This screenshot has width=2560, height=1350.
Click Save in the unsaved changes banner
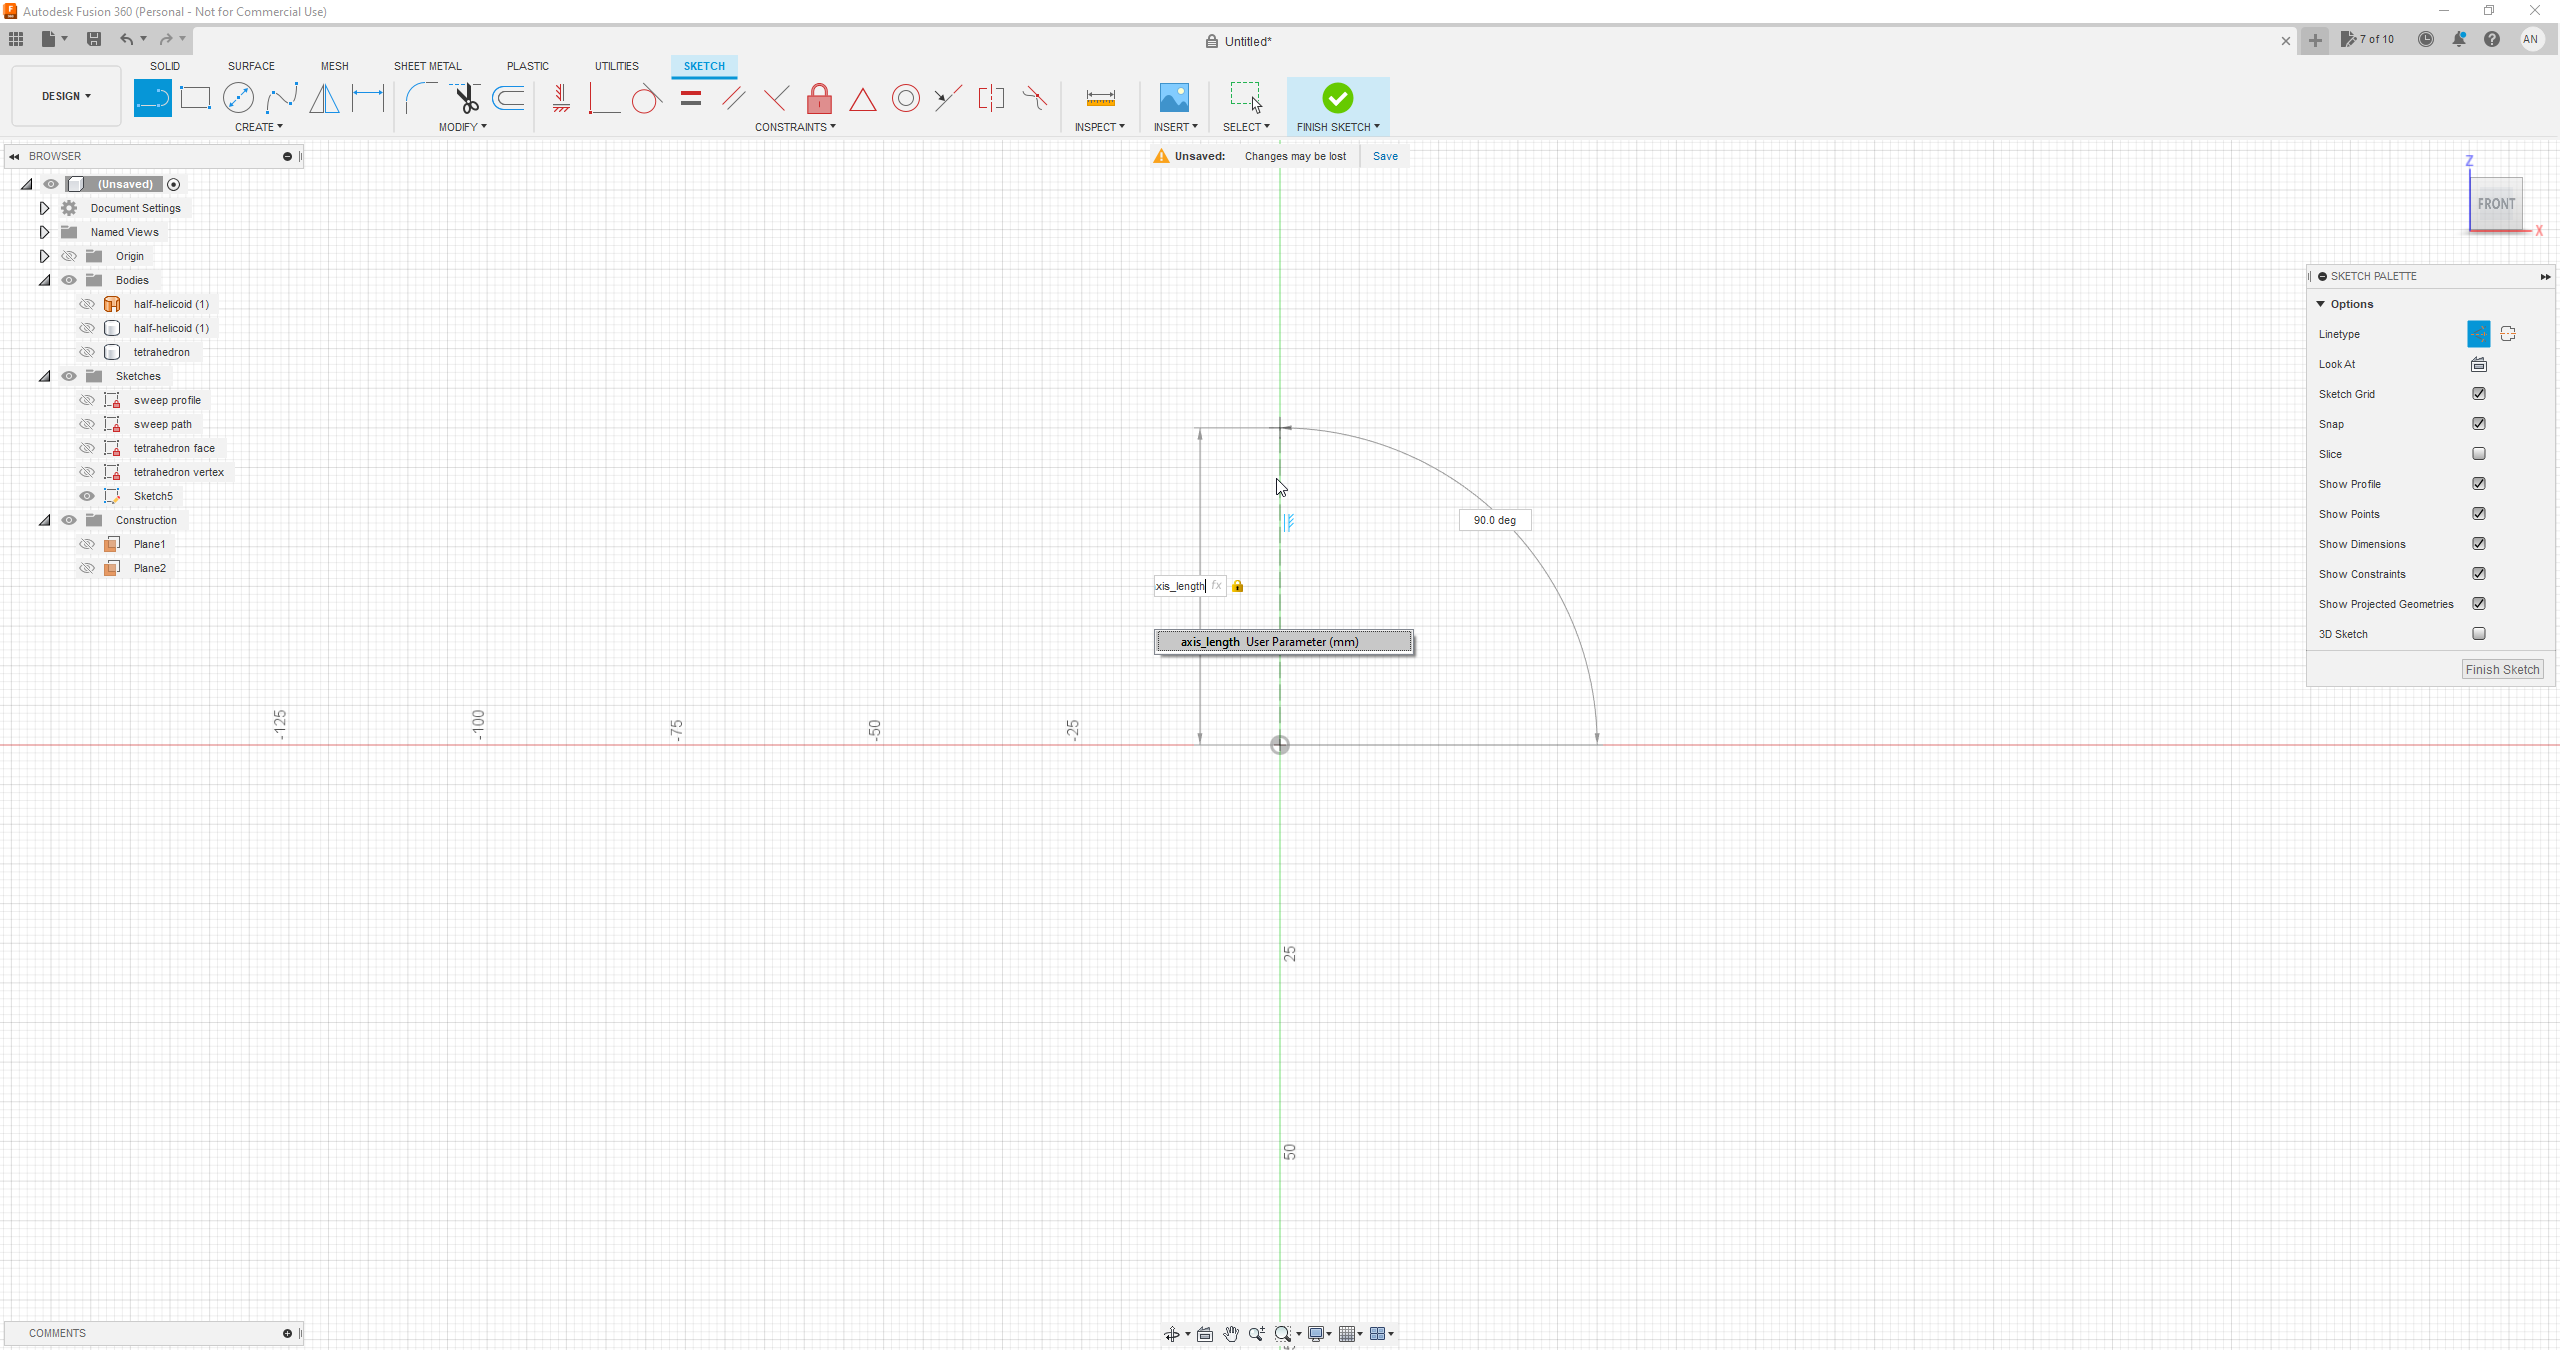click(x=1384, y=156)
